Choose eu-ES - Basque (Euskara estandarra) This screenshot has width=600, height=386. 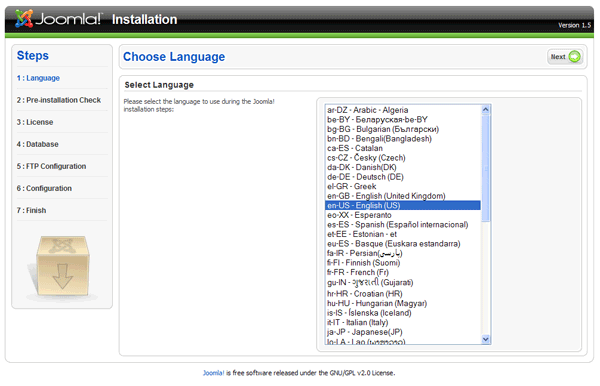[x=403, y=244]
